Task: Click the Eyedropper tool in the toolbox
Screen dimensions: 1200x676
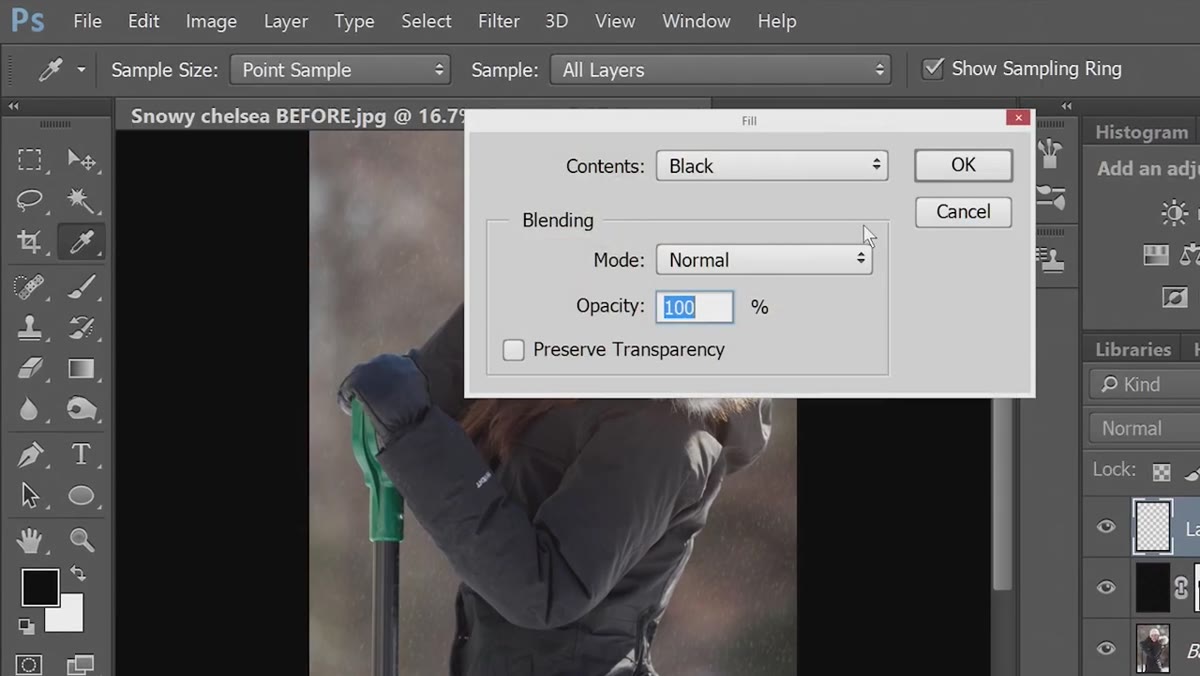Action: coord(81,241)
